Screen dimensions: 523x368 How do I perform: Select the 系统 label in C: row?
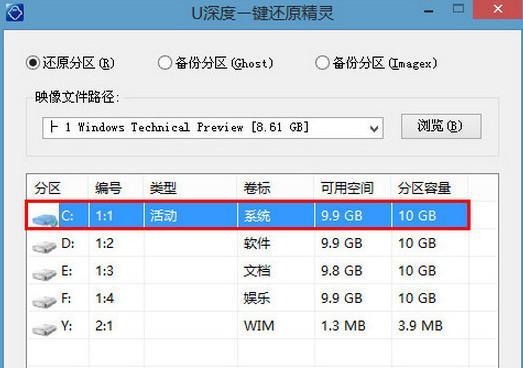(x=257, y=216)
